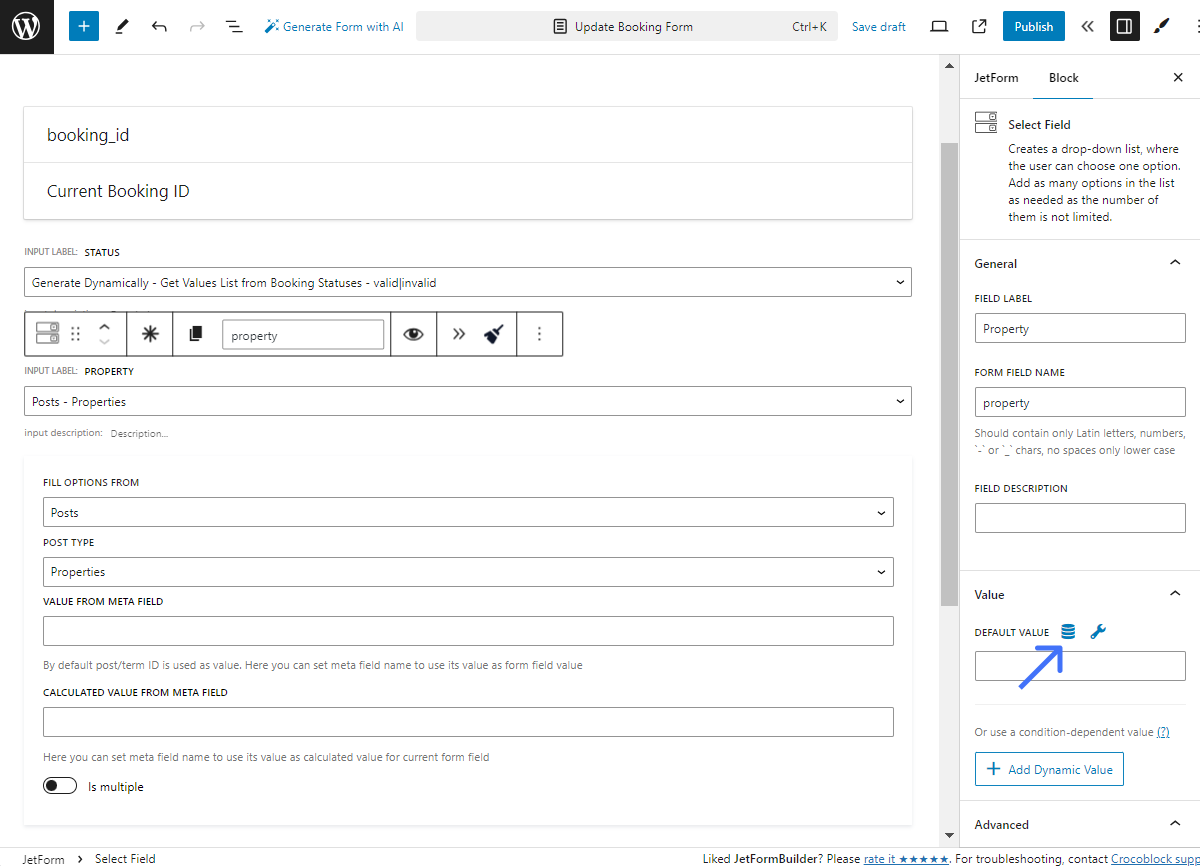The width and height of the screenshot is (1200, 866).
Task: Click the broom icon in block toolbar
Action: tap(493, 334)
